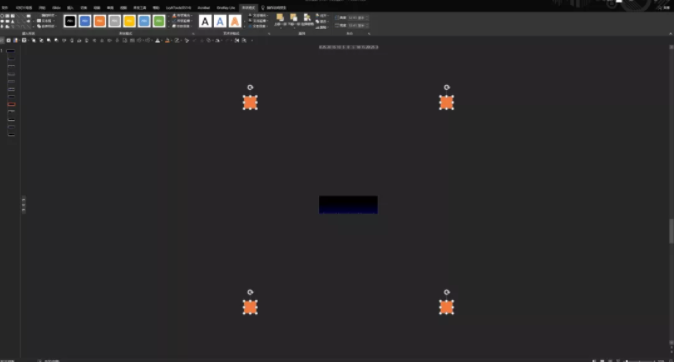
Task: Open the Text Fill dropdown
Action: click(259, 15)
